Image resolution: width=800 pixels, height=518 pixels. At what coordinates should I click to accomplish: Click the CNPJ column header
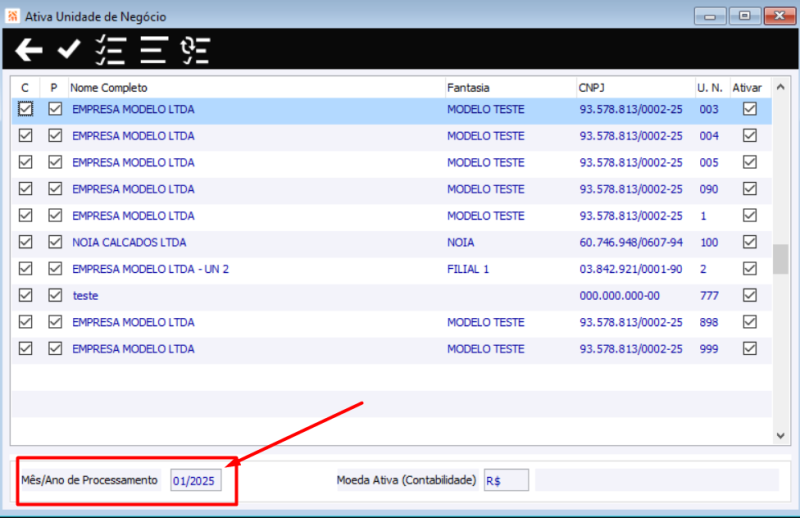636,88
